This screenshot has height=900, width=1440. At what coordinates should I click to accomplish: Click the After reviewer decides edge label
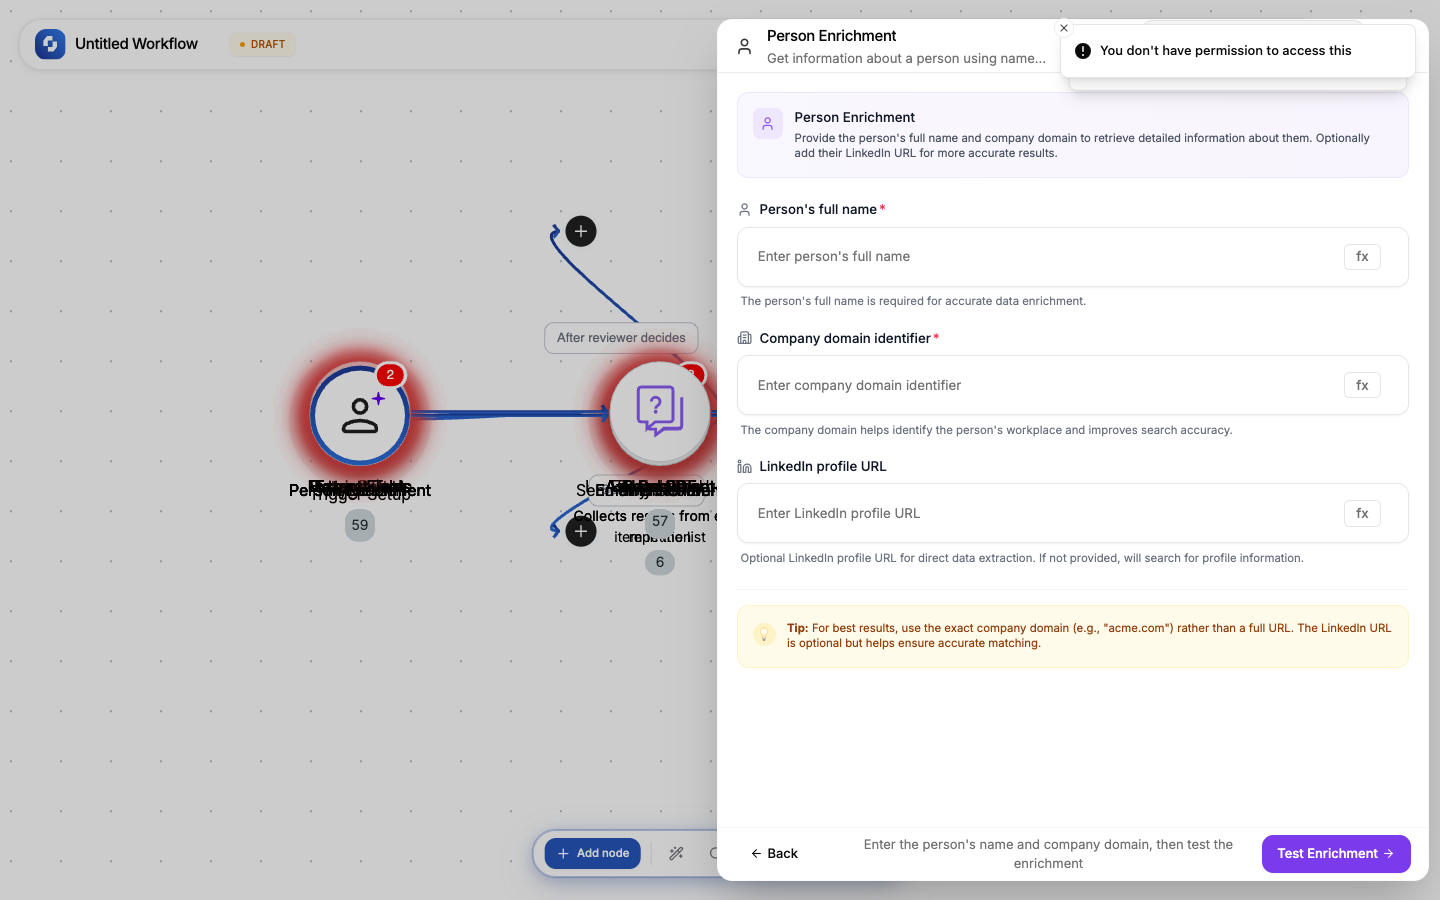(x=621, y=338)
